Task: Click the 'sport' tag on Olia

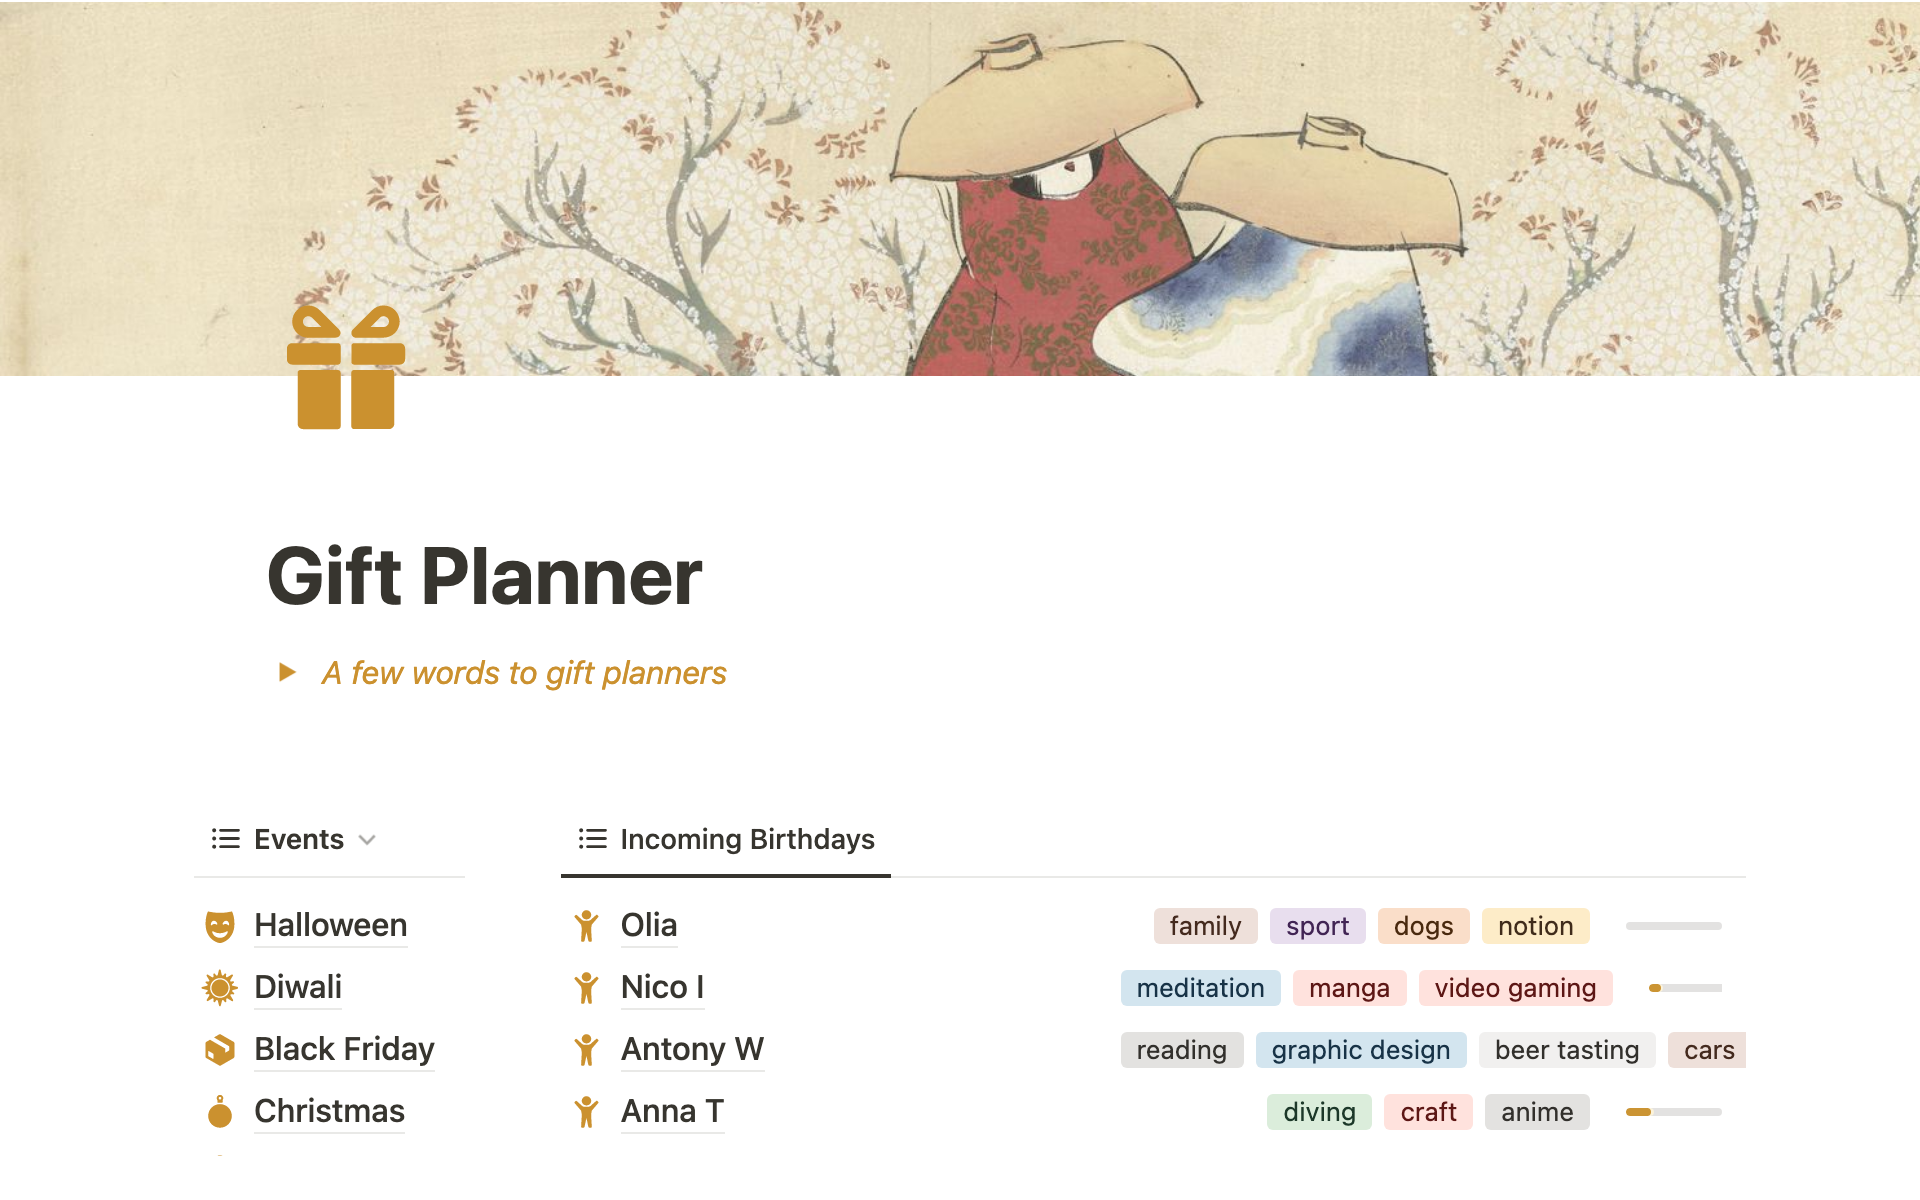Action: 1317,926
